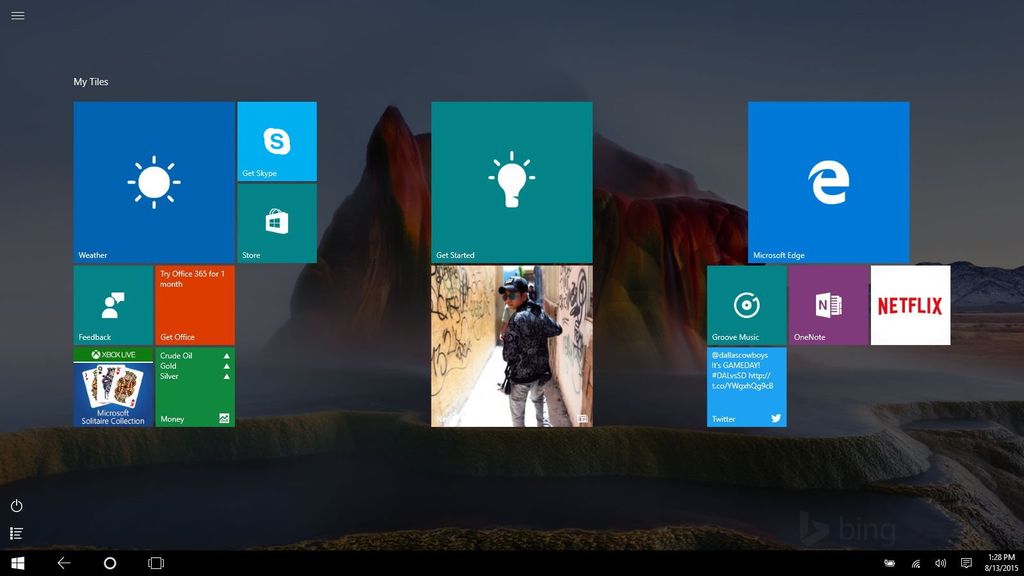
Task: Open the Weather tile
Action: point(152,180)
